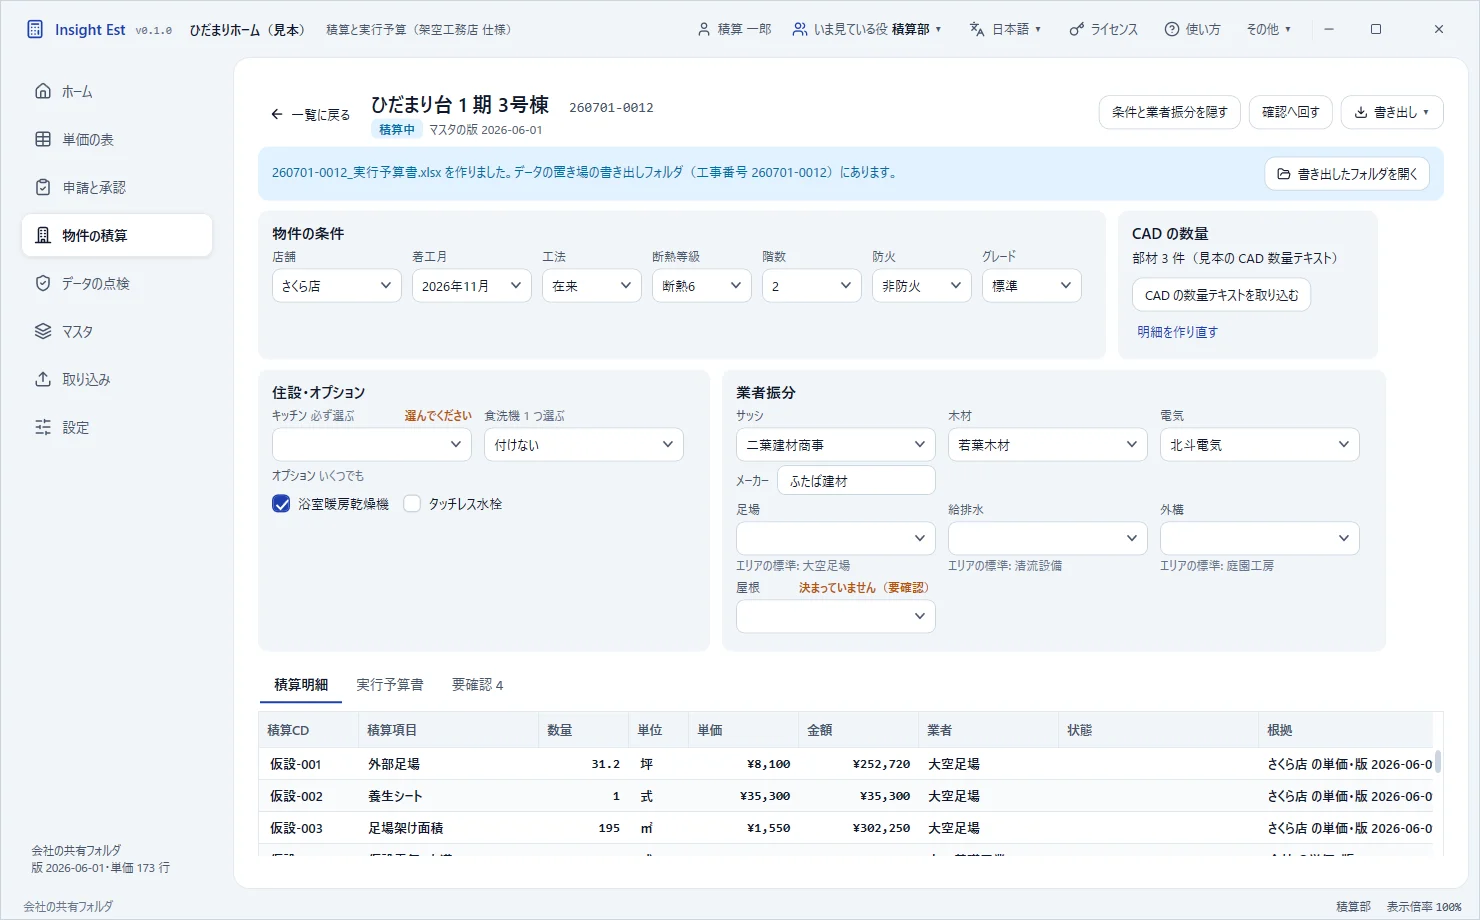This screenshot has height=920, width=1480.
Task: Click the back arrow beside 一覧に戻る
Action: pos(277,114)
